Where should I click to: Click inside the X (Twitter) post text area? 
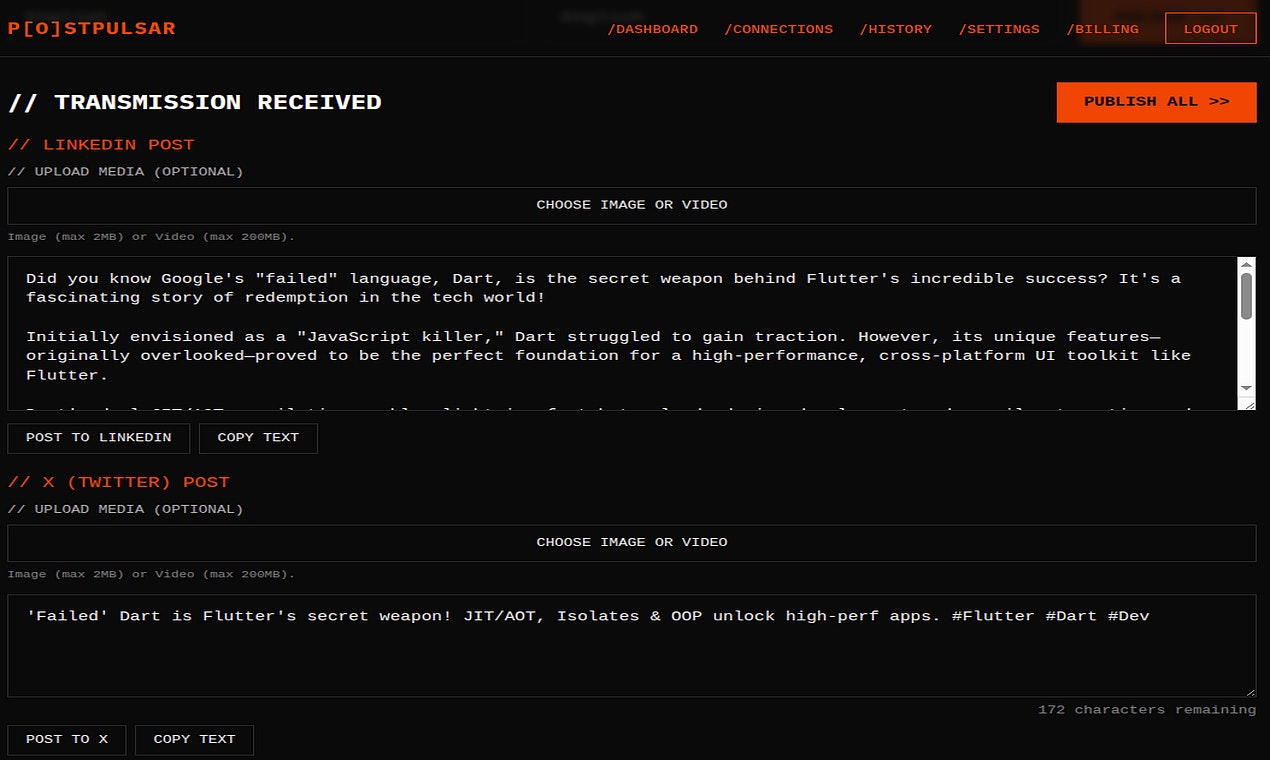[632, 646]
